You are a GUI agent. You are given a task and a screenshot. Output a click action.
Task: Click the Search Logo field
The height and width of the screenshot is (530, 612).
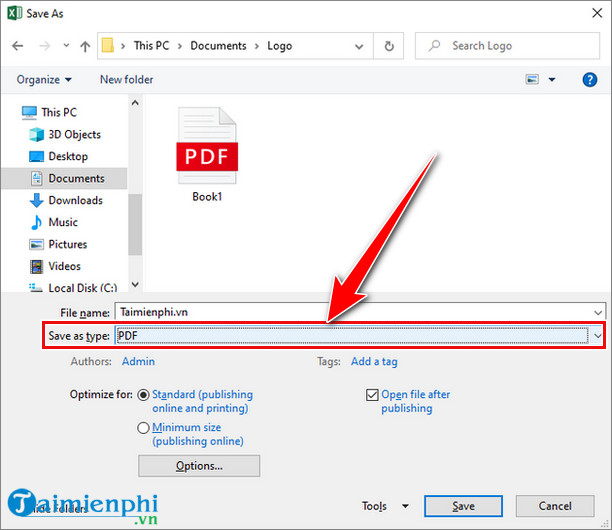507,46
